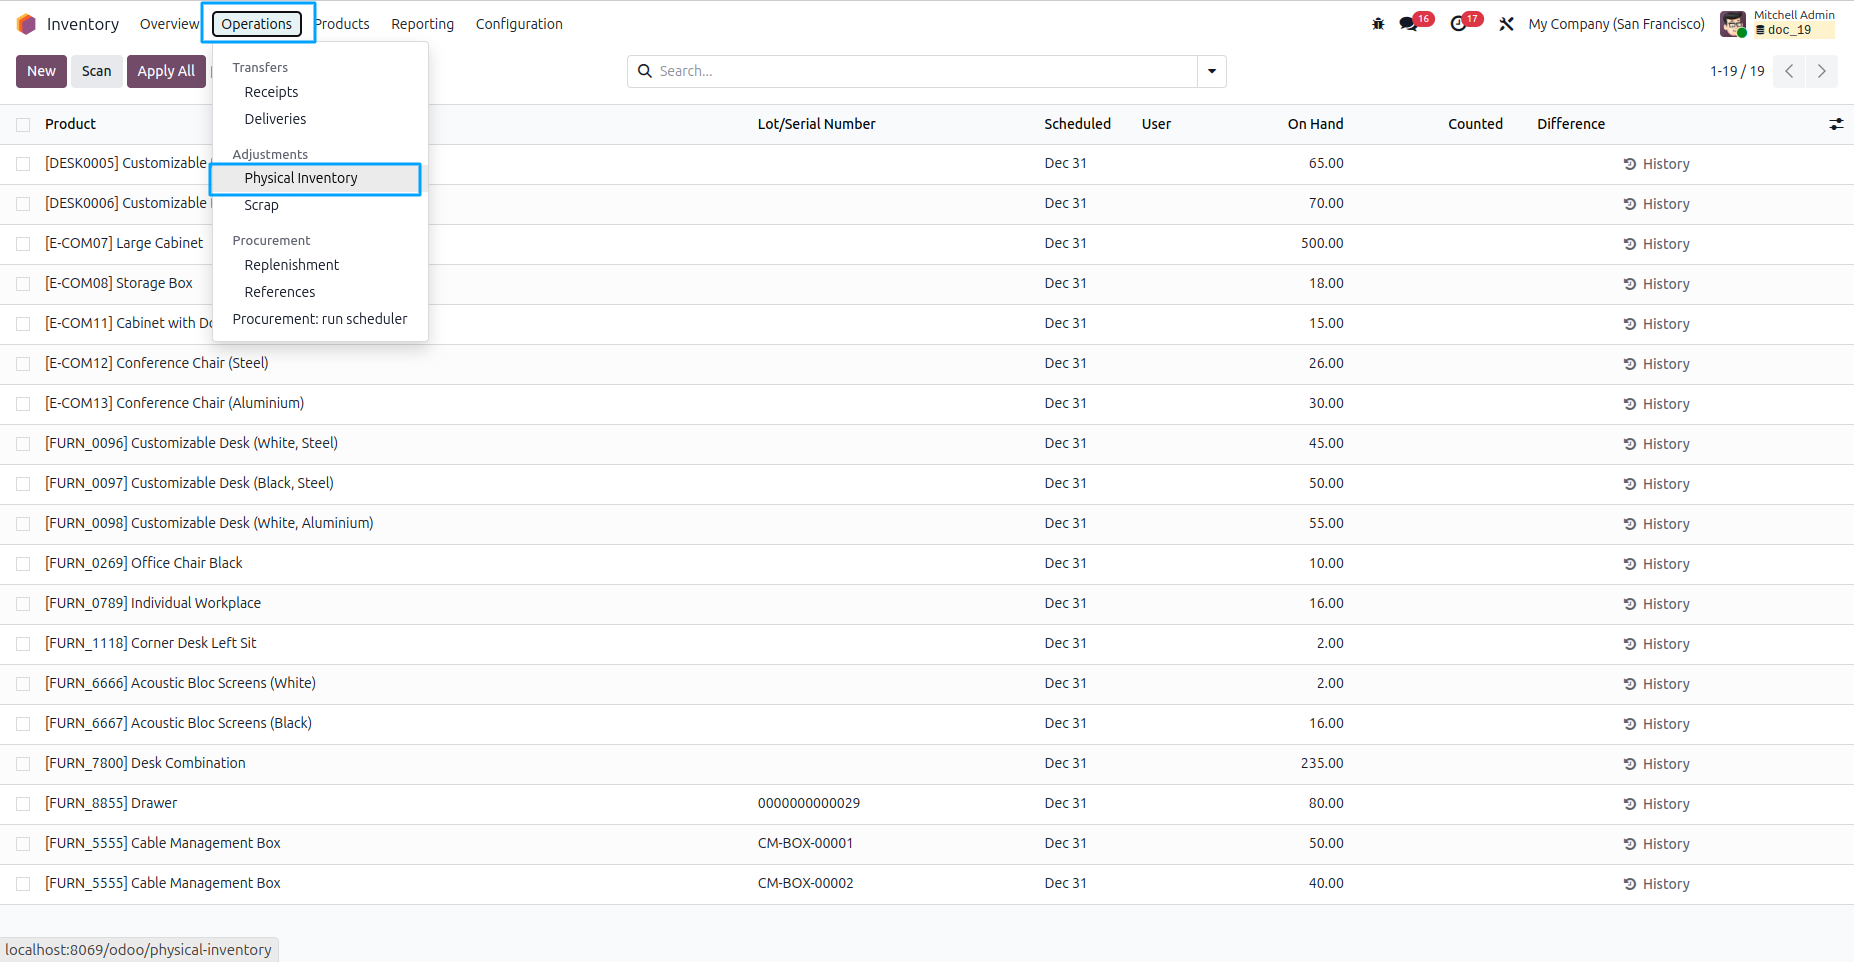Sort by On Hand column header
The image size is (1854, 962).
tap(1315, 124)
